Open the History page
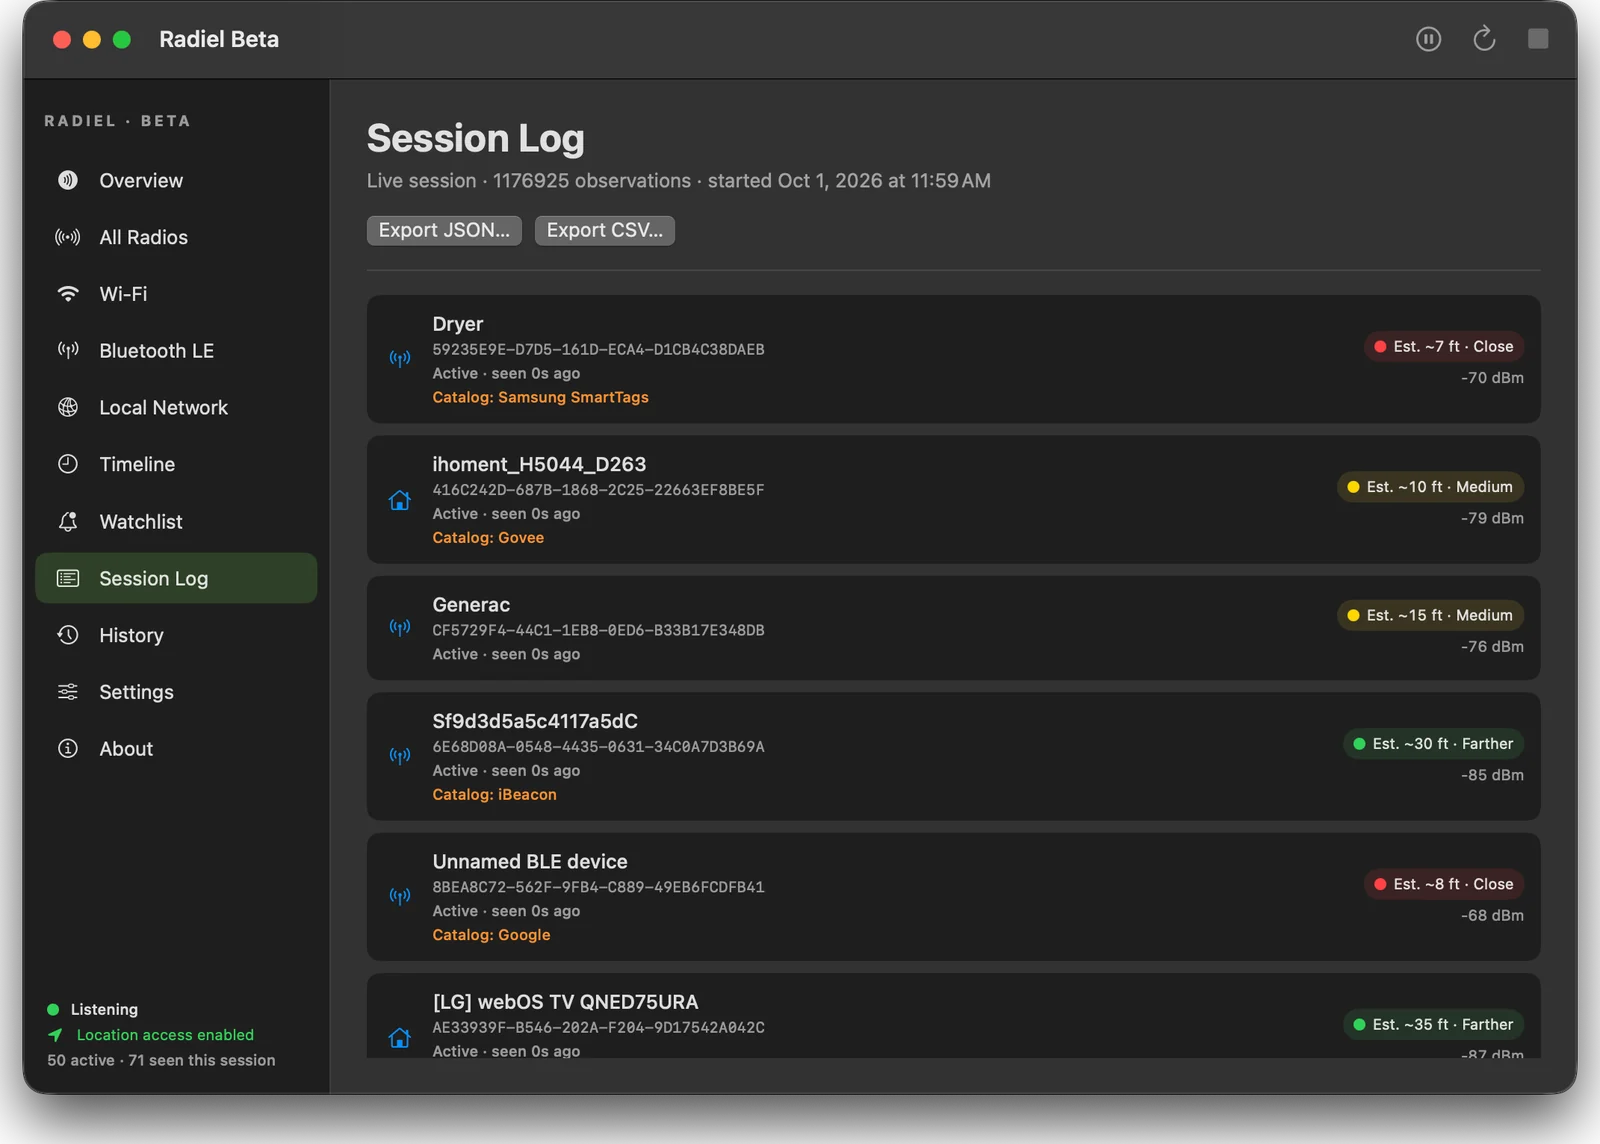Viewport: 1600px width, 1144px height. [x=176, y=635]
